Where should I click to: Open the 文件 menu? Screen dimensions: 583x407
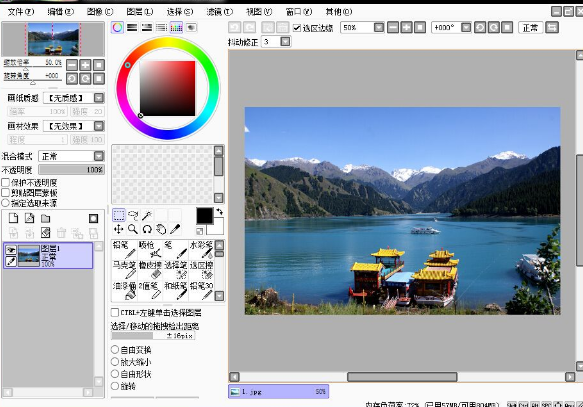coord(21,12)
